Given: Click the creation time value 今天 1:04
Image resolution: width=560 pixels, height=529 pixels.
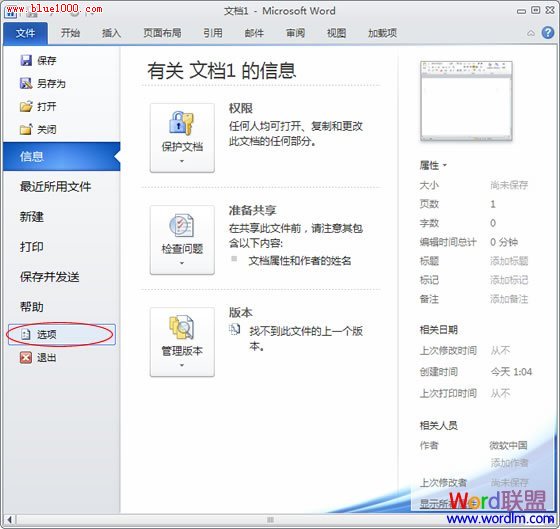Looking at the screenshot, I should [511, 372].
